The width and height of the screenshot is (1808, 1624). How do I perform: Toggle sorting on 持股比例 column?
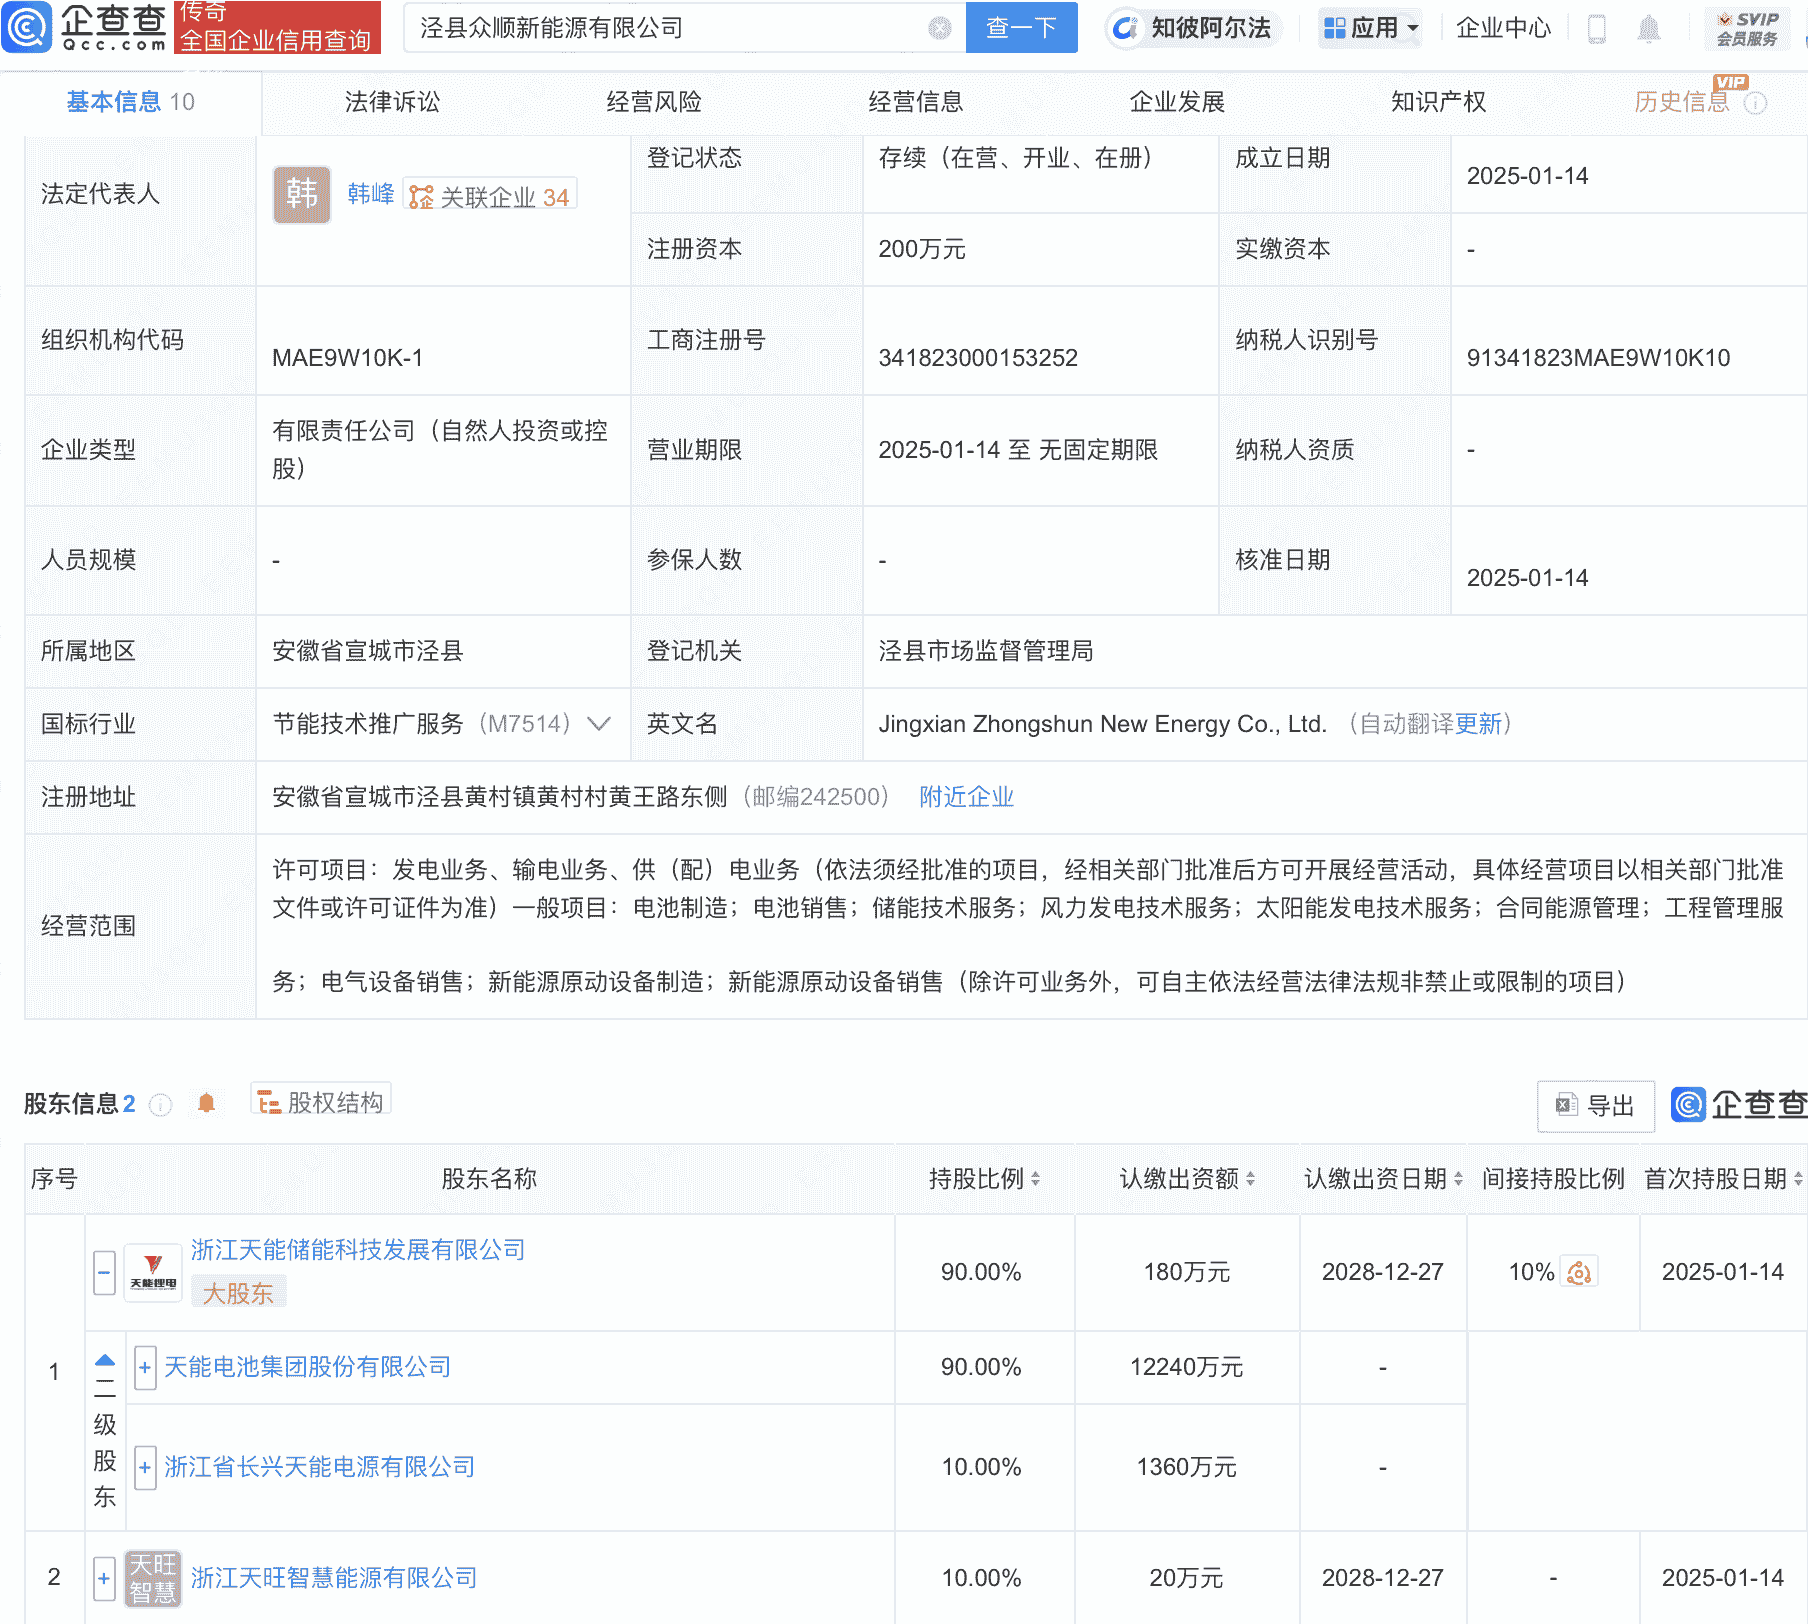click(1037, 1180)
